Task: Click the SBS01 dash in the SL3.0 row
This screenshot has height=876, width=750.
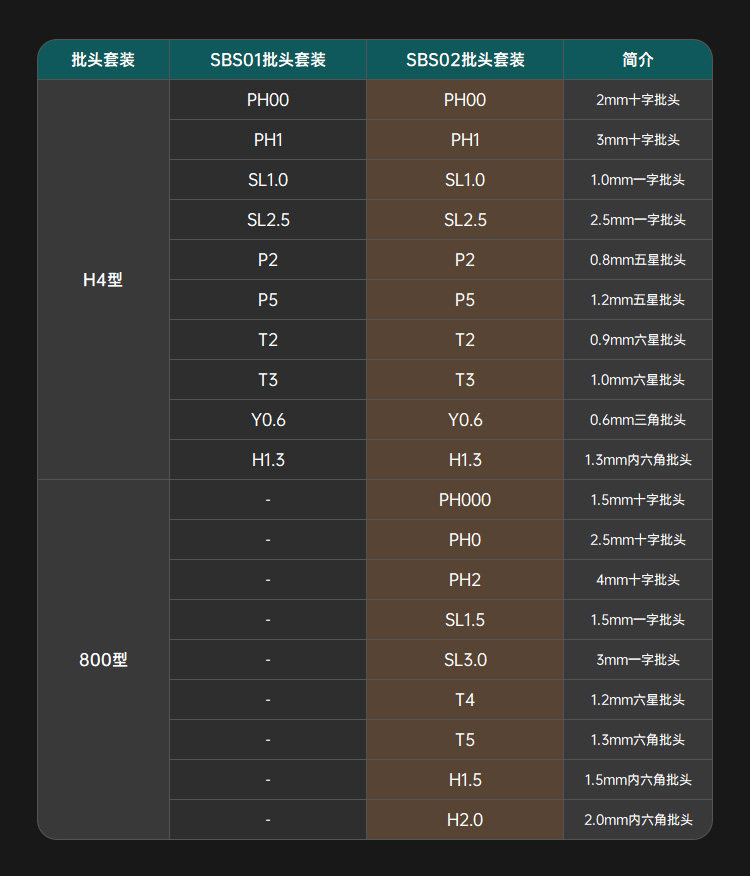Action: click(268, 660)
